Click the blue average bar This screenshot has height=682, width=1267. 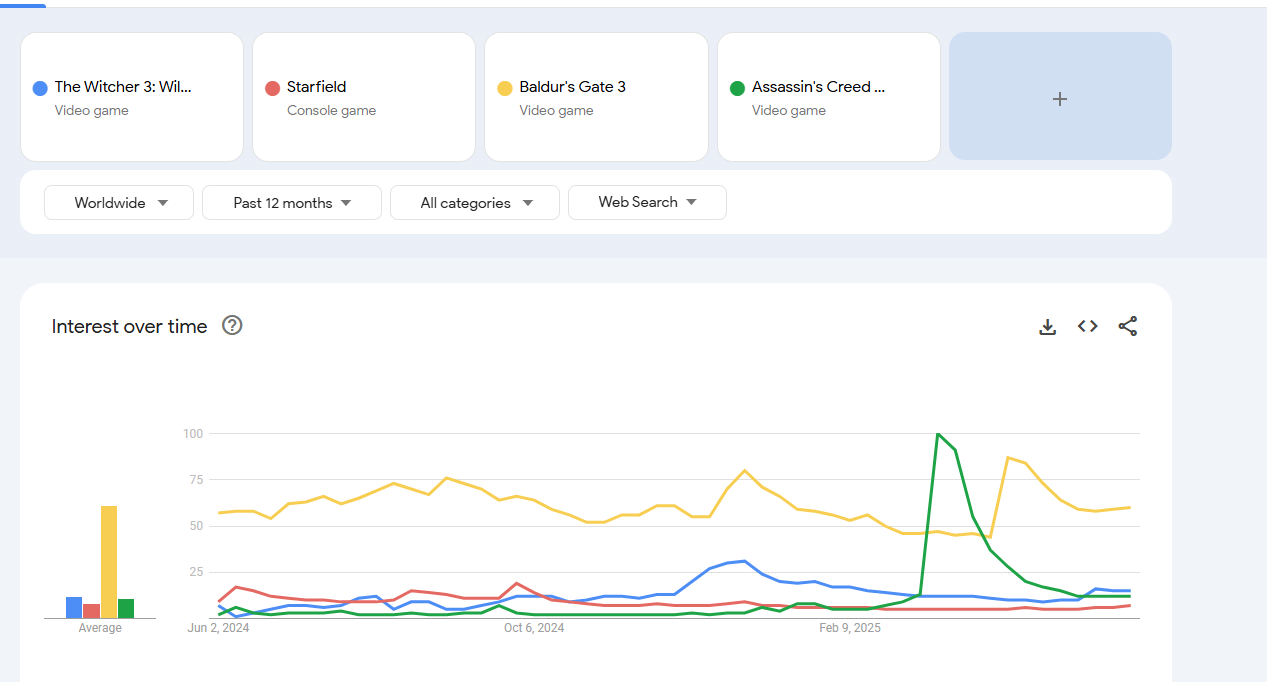click(x=74, y=607)
